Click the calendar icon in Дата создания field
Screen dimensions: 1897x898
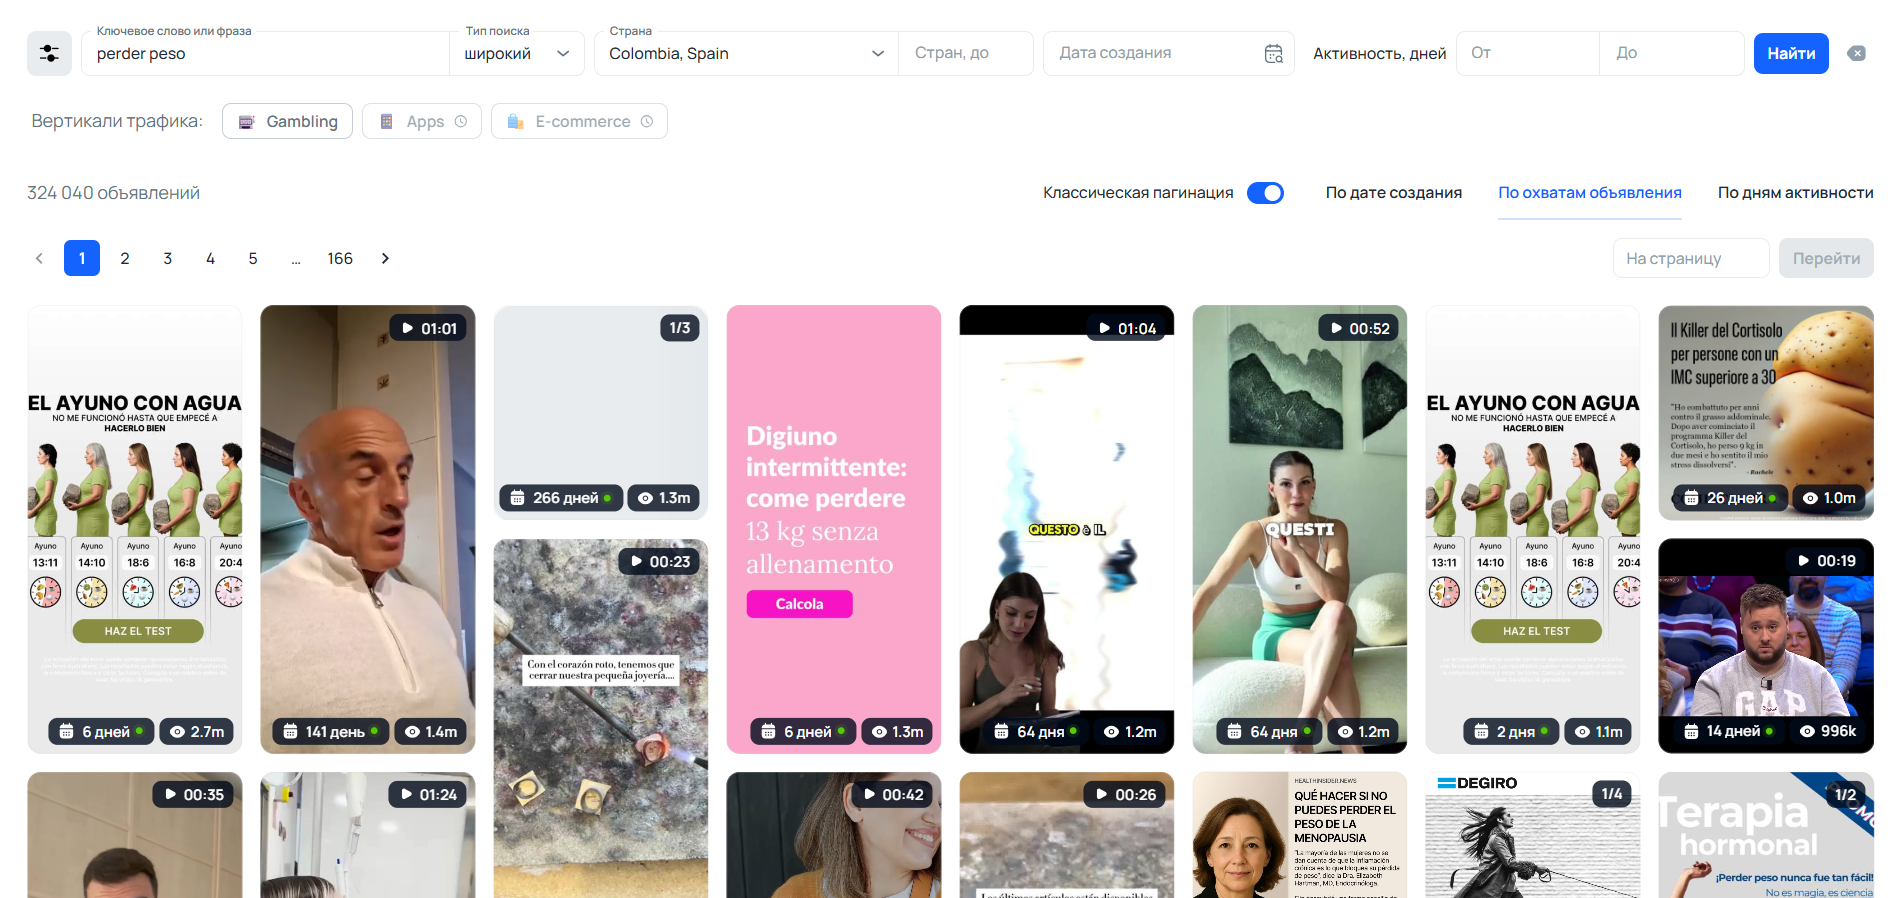pyautogui.click(x=1273, y=54)
